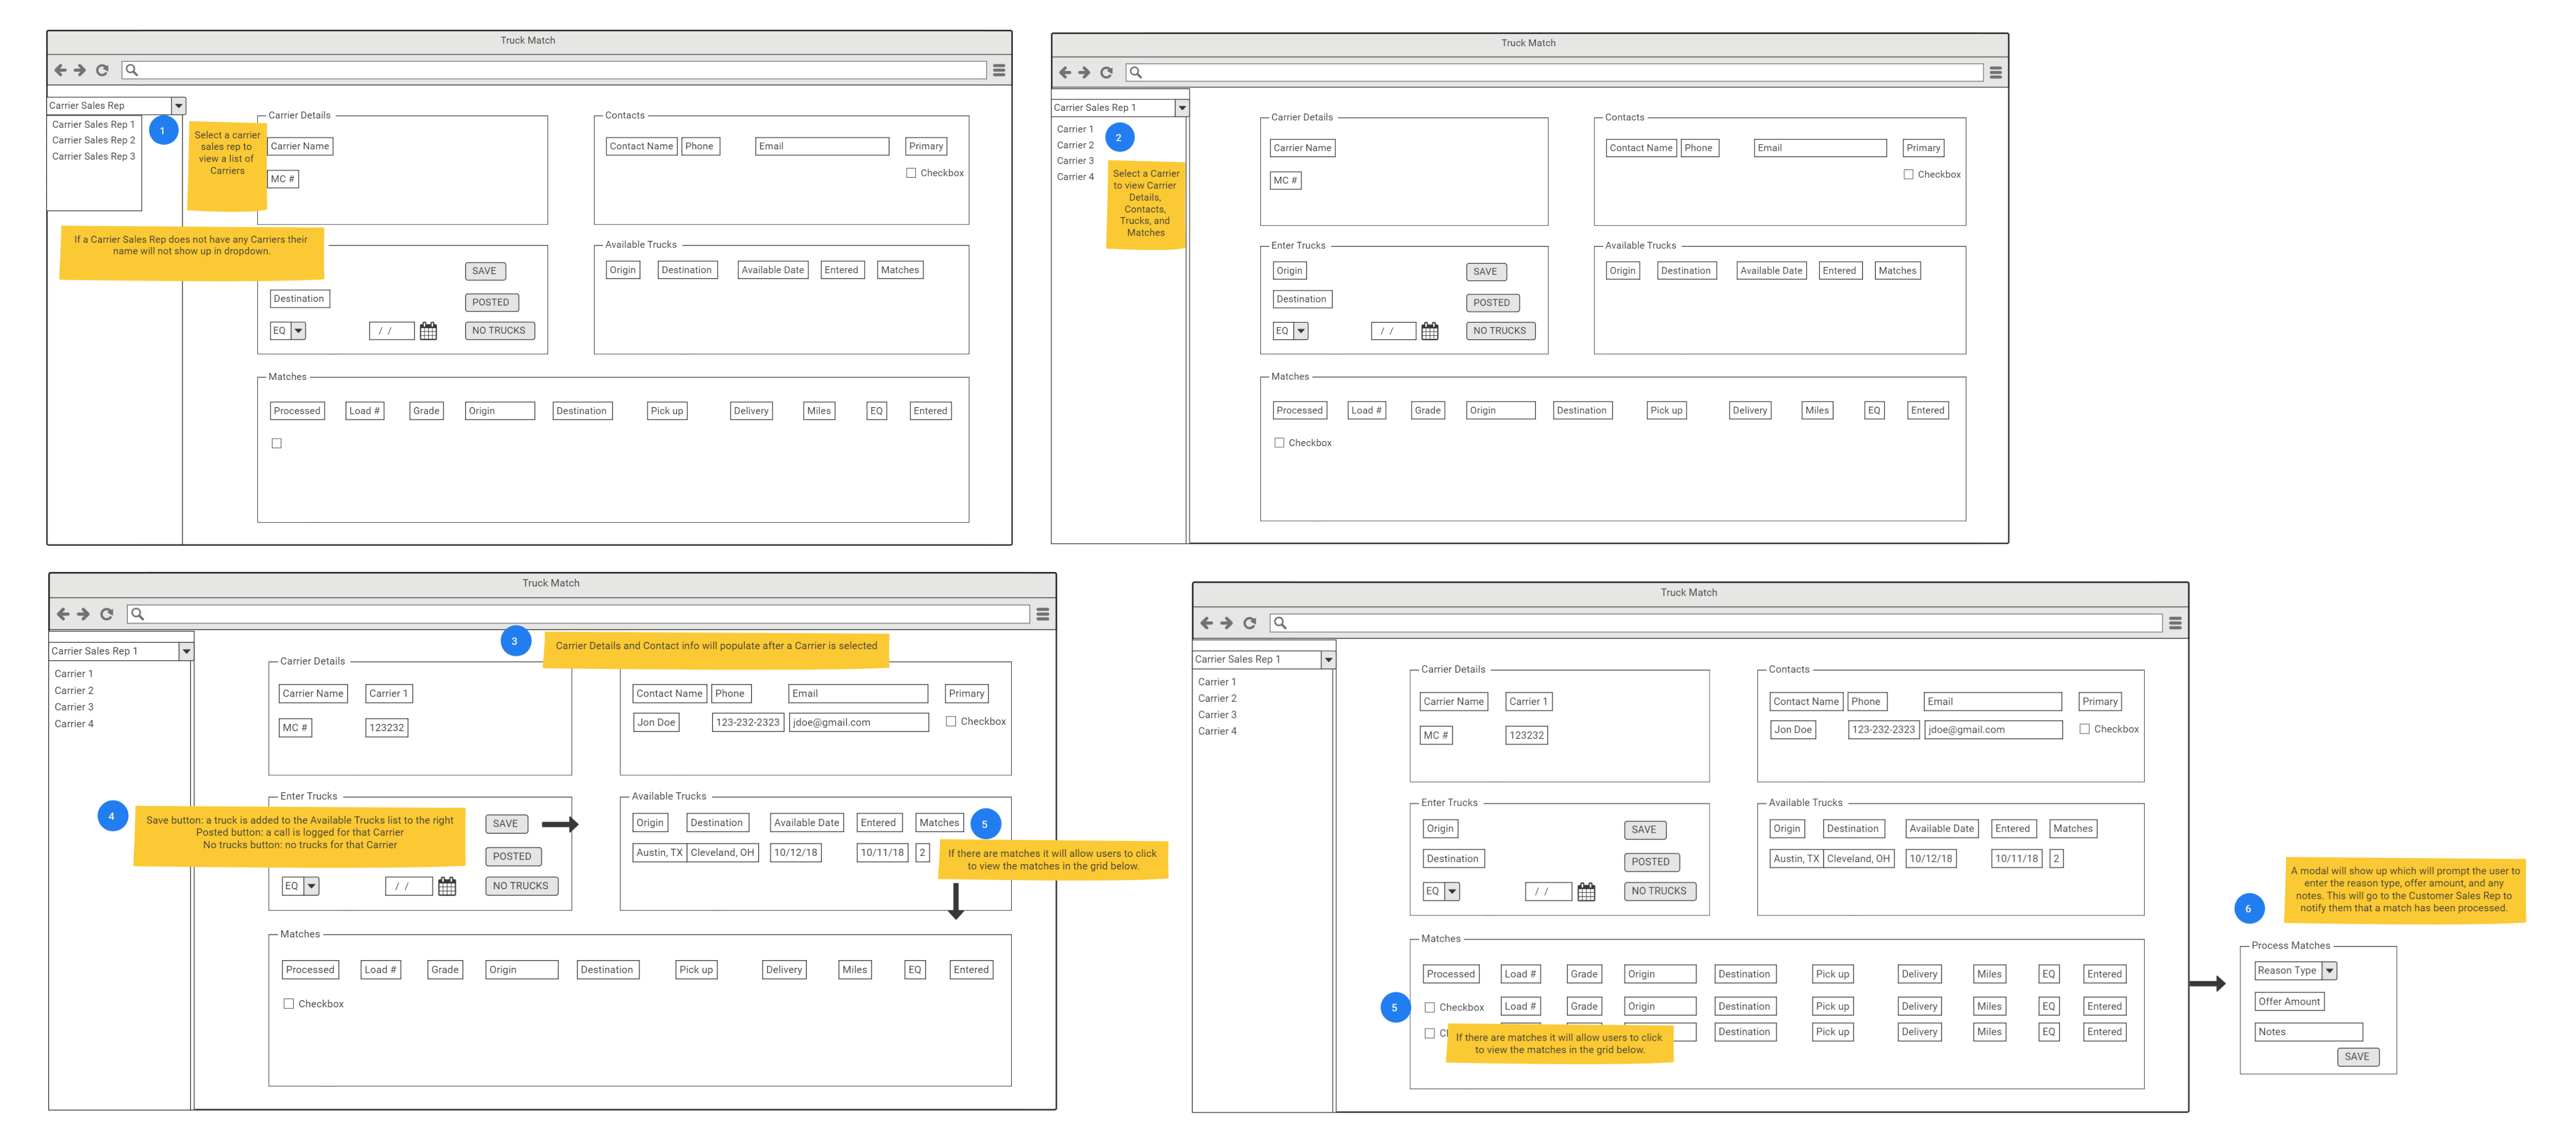
Task: Expand the EQ dropdown in step 6 mockup
Action: coord(1452,891)
